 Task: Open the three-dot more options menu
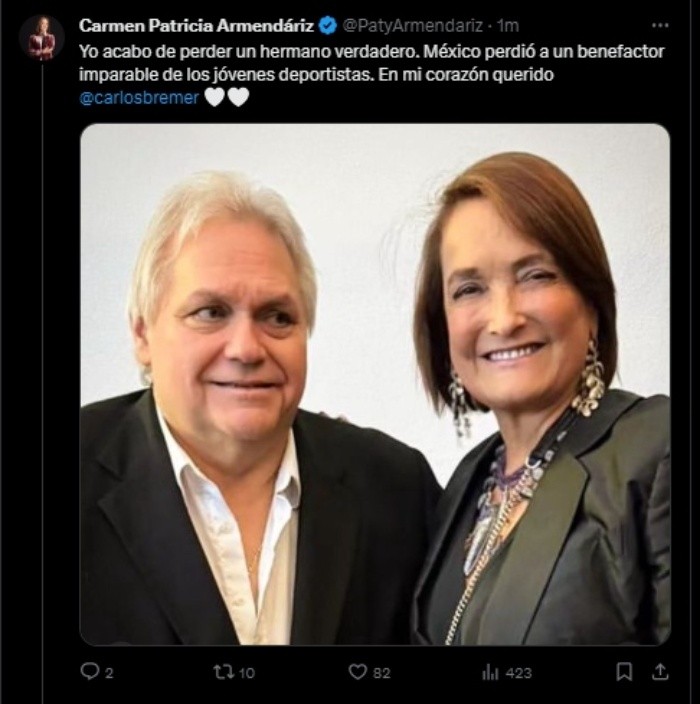click(x=659, y=25)
